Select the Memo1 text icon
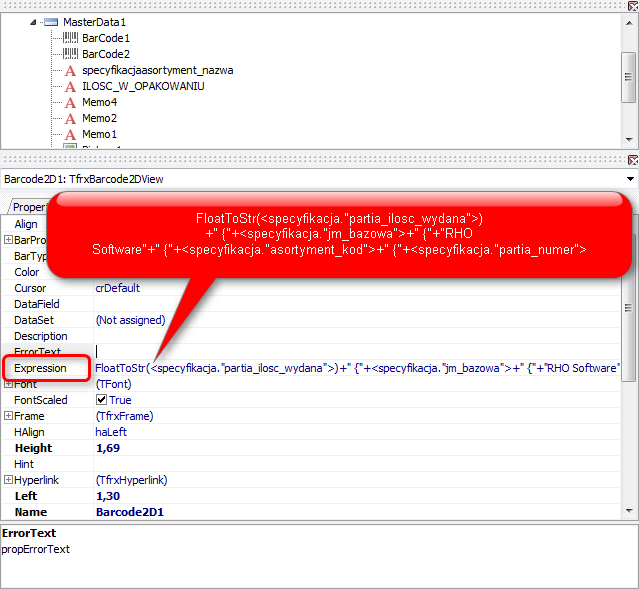Viewport: 639px width, 589px height. click(70, 135)
